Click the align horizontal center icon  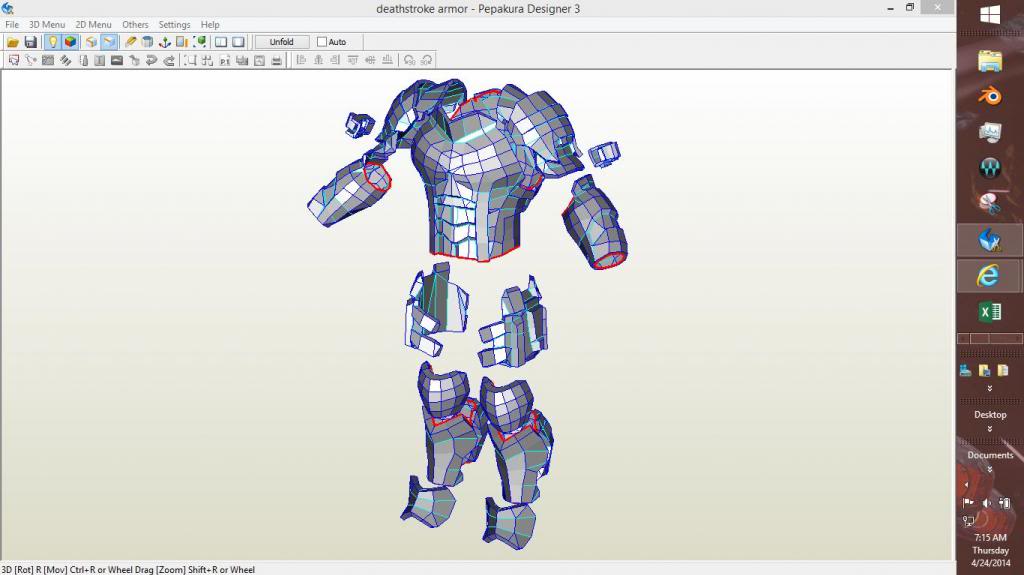click(319, 60)
